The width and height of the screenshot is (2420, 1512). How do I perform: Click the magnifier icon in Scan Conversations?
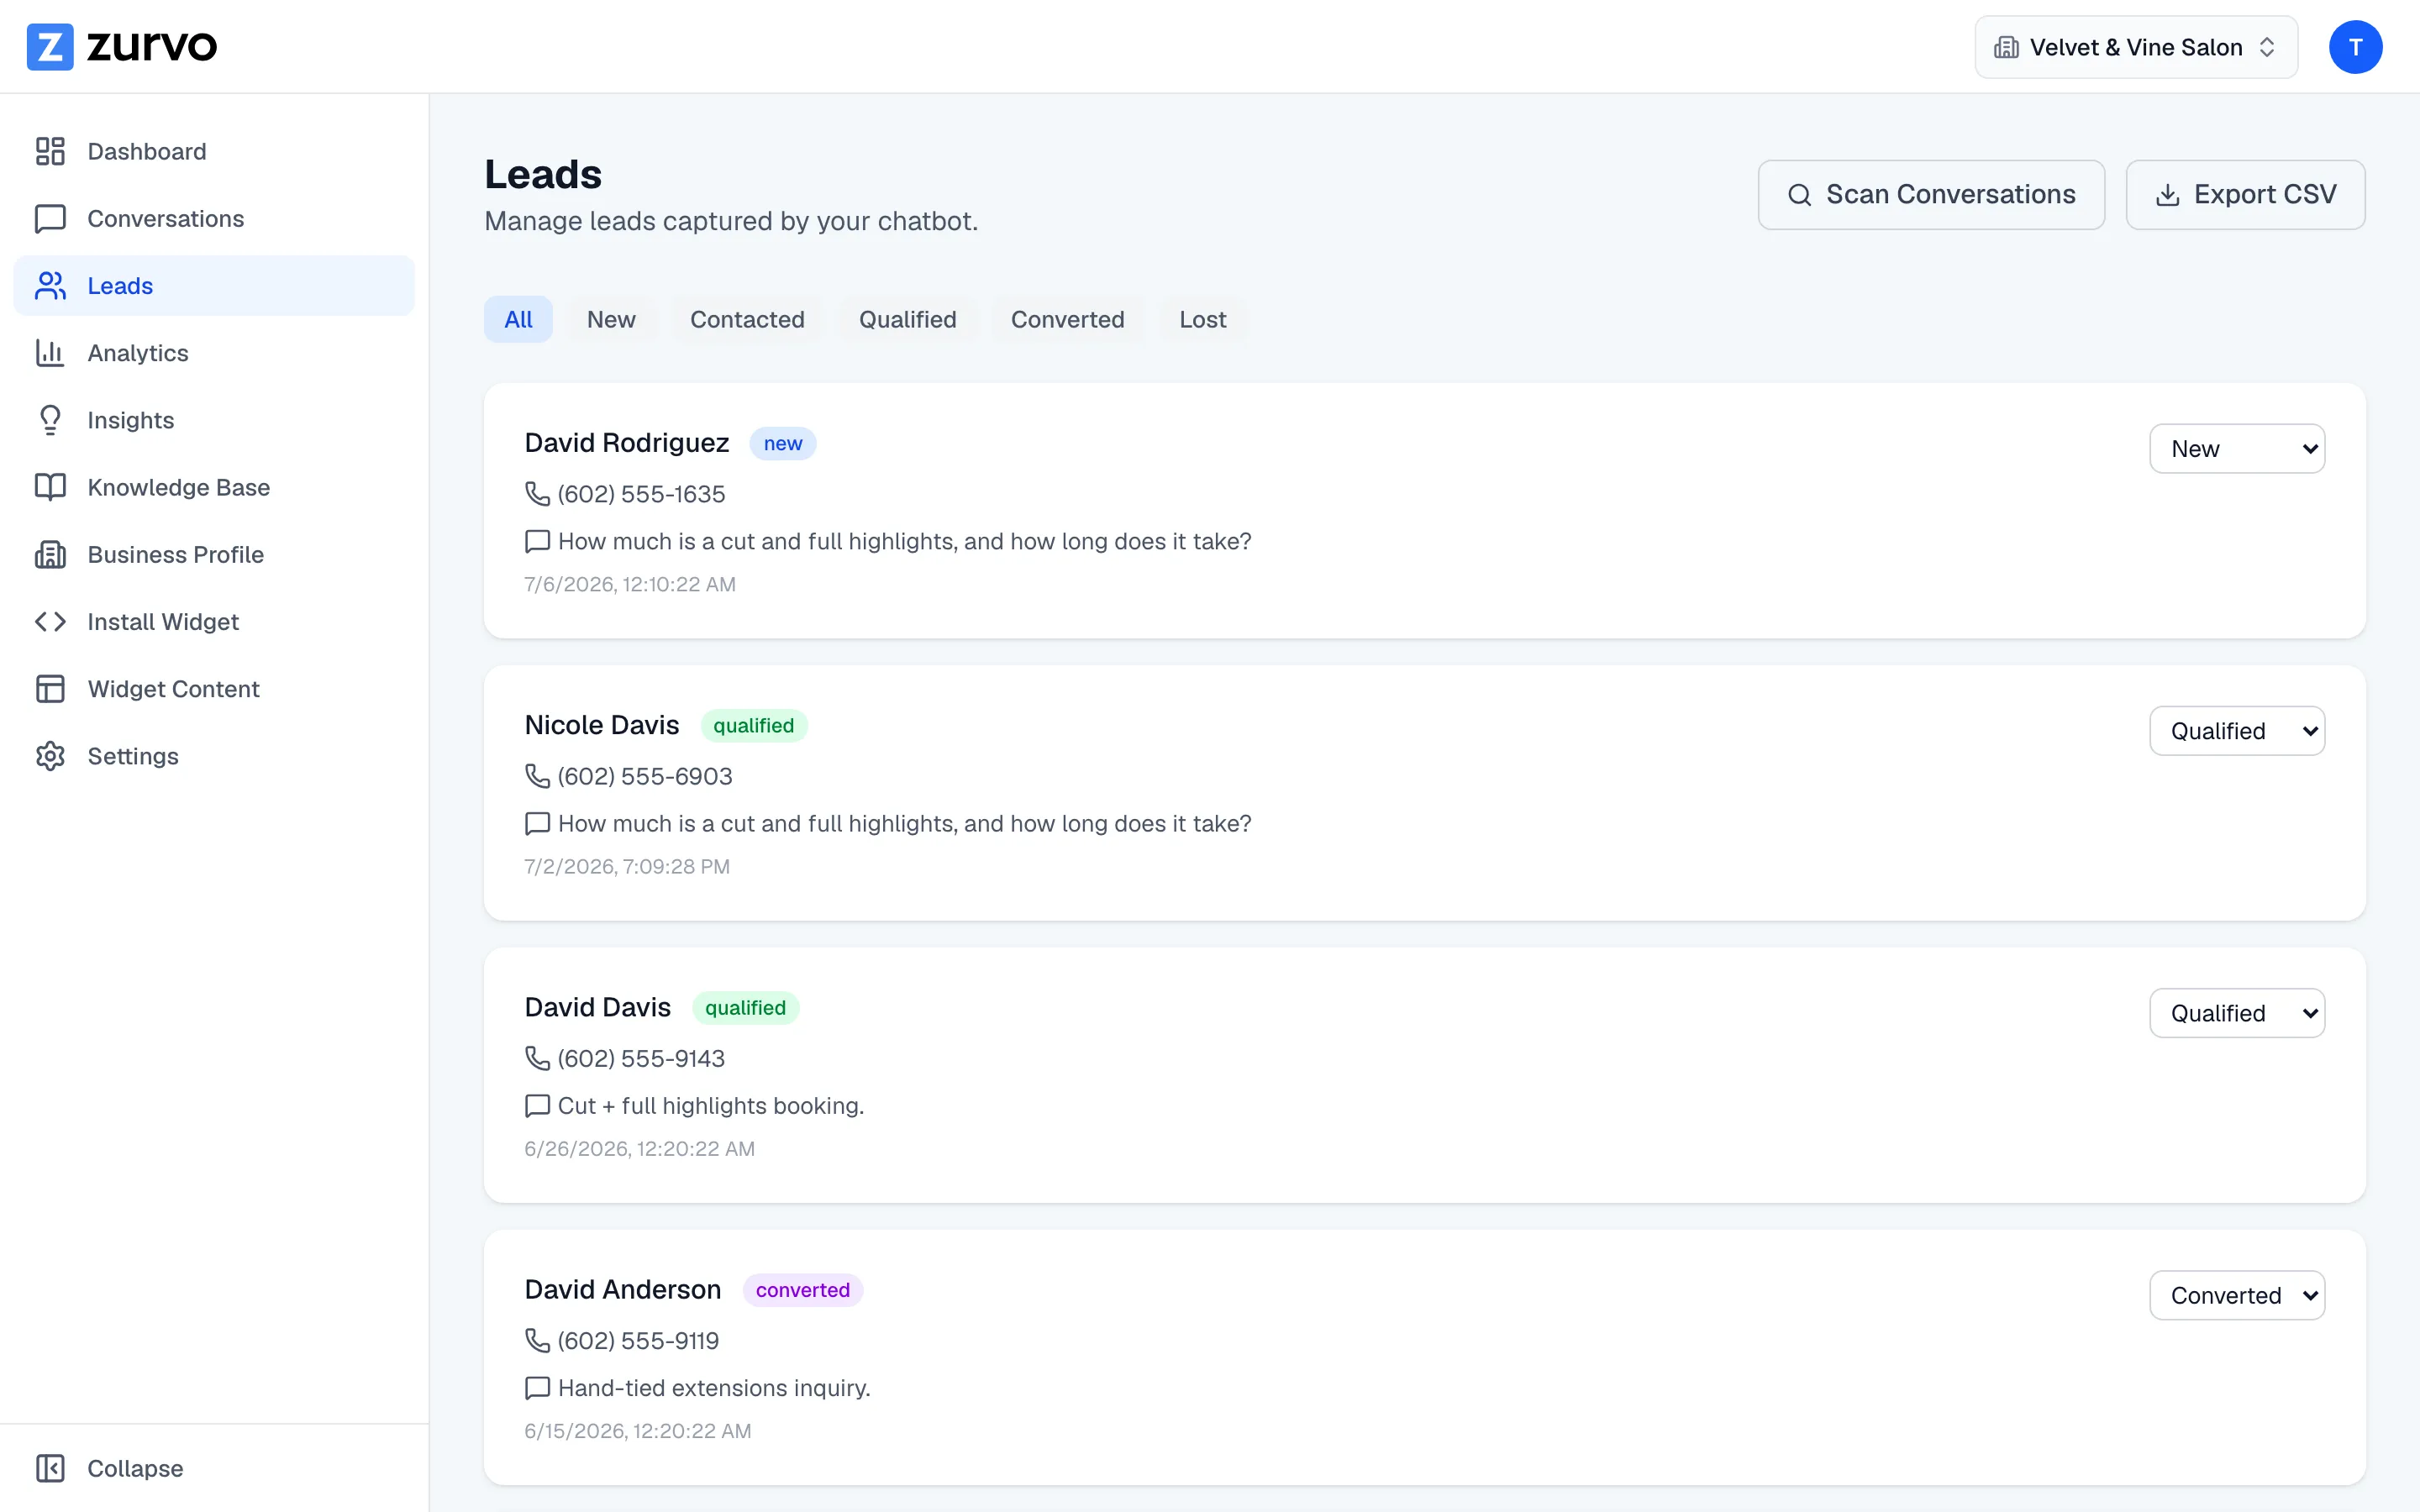[x=1800, y=195]
